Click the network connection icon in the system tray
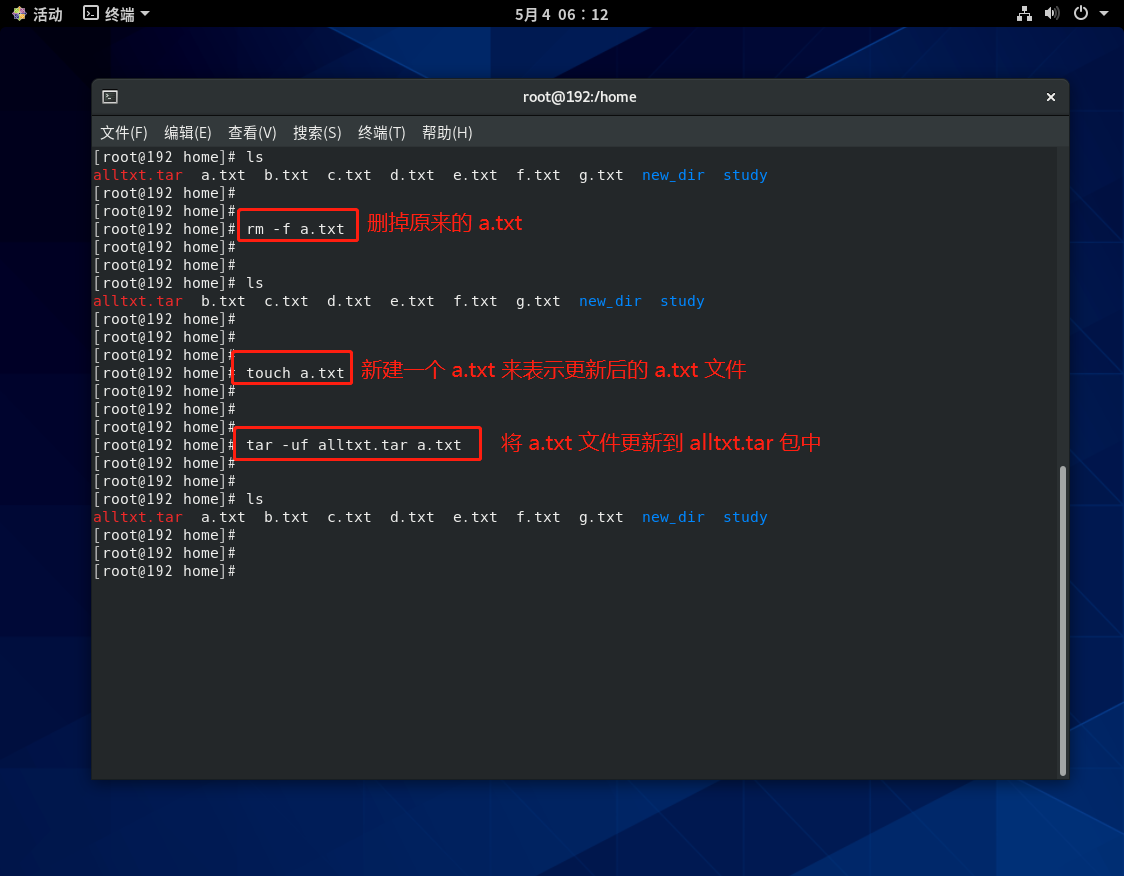This screenshot has height=876, width=1124. (x=1024, y=14)
